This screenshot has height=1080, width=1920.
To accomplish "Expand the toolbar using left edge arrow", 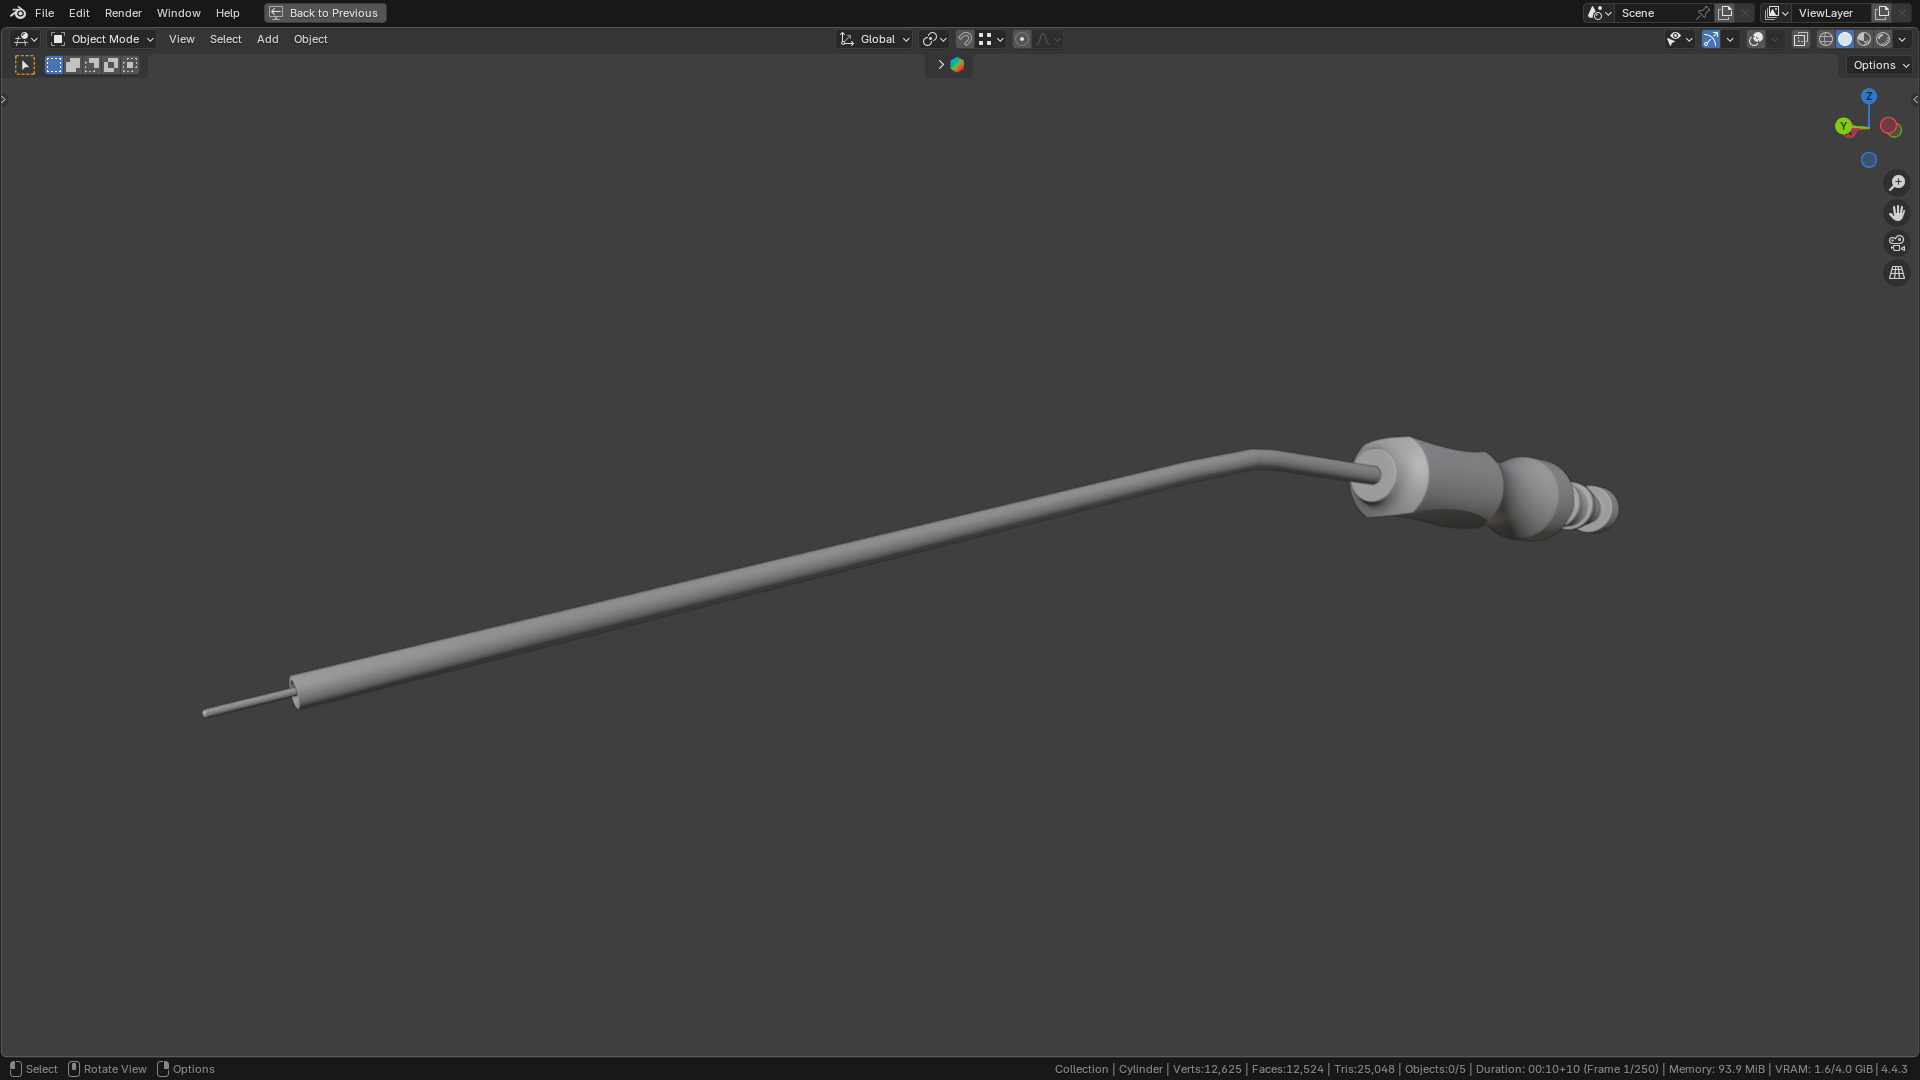I will (4, 99).
